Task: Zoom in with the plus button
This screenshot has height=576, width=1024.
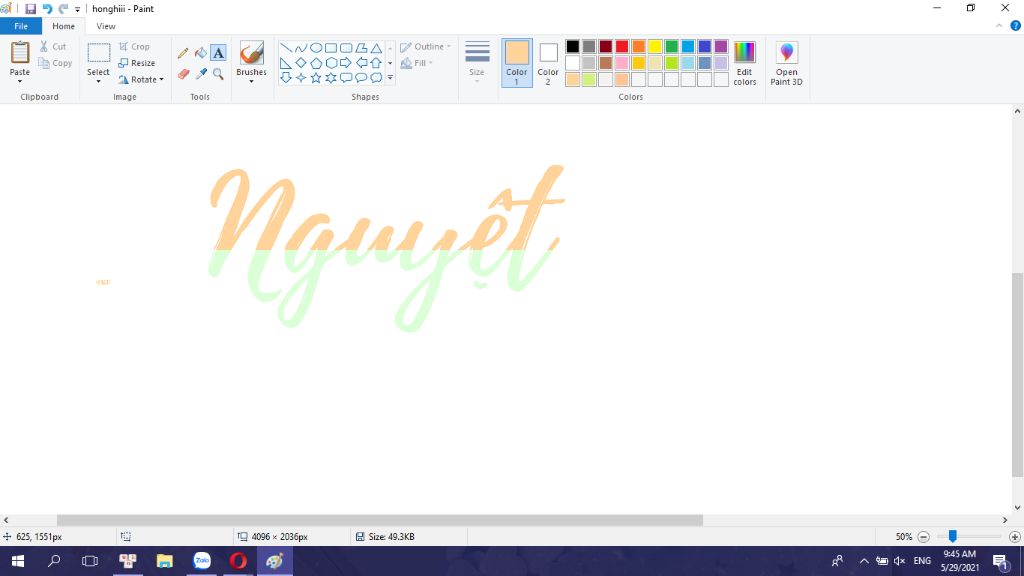Action: click(1014, 537)
